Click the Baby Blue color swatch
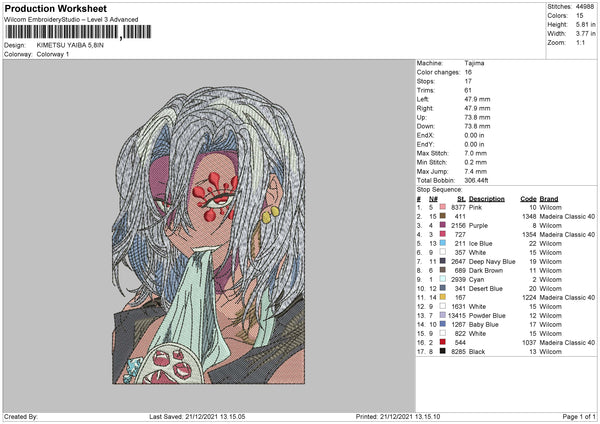Screen dimensions: 600x424 coord(443,324)
